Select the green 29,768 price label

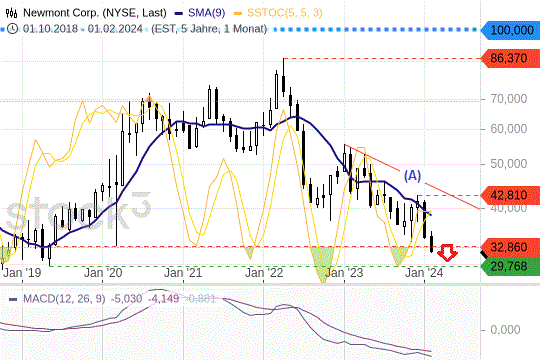point(510,266)
